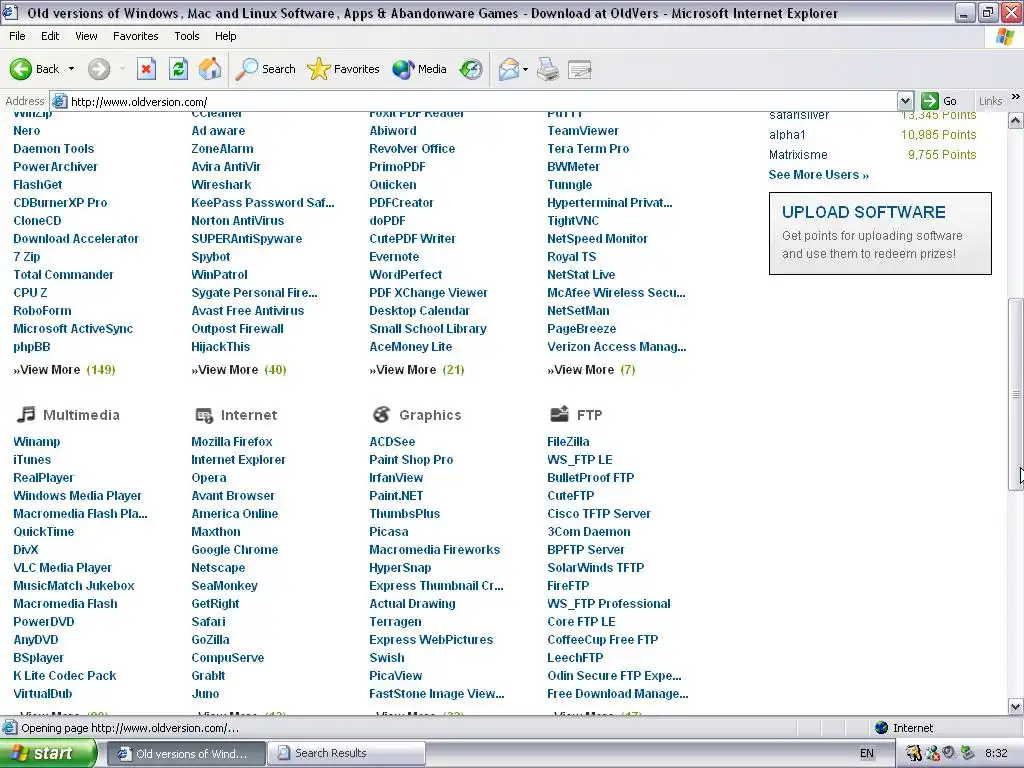Open See More Users link

click(818, 174)
